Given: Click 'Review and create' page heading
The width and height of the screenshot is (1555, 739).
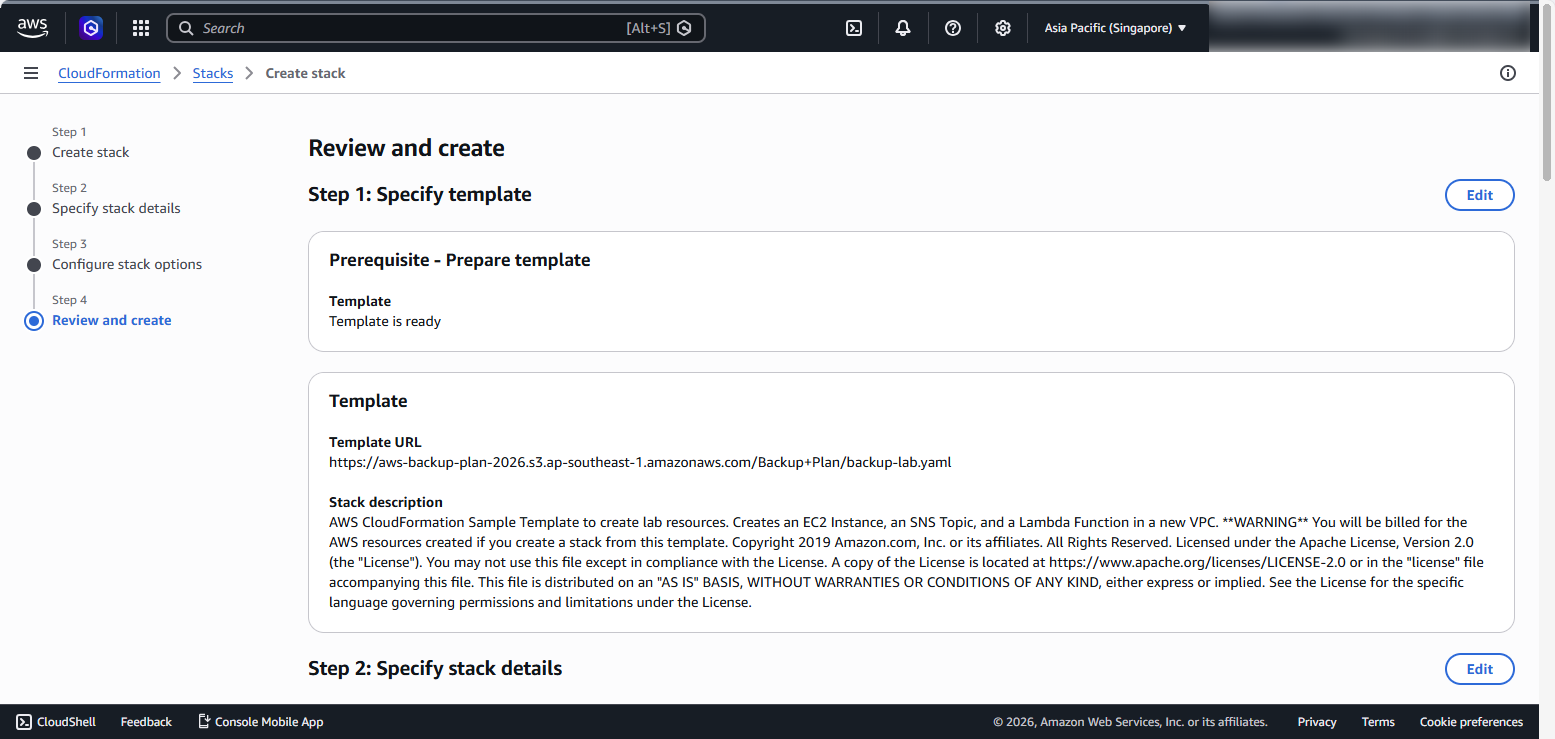Looking at the screenshot, I should [x=406, y=148].
